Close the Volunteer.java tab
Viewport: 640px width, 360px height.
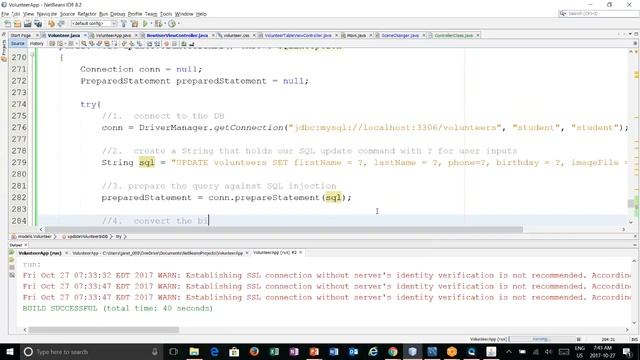[85, 36]
